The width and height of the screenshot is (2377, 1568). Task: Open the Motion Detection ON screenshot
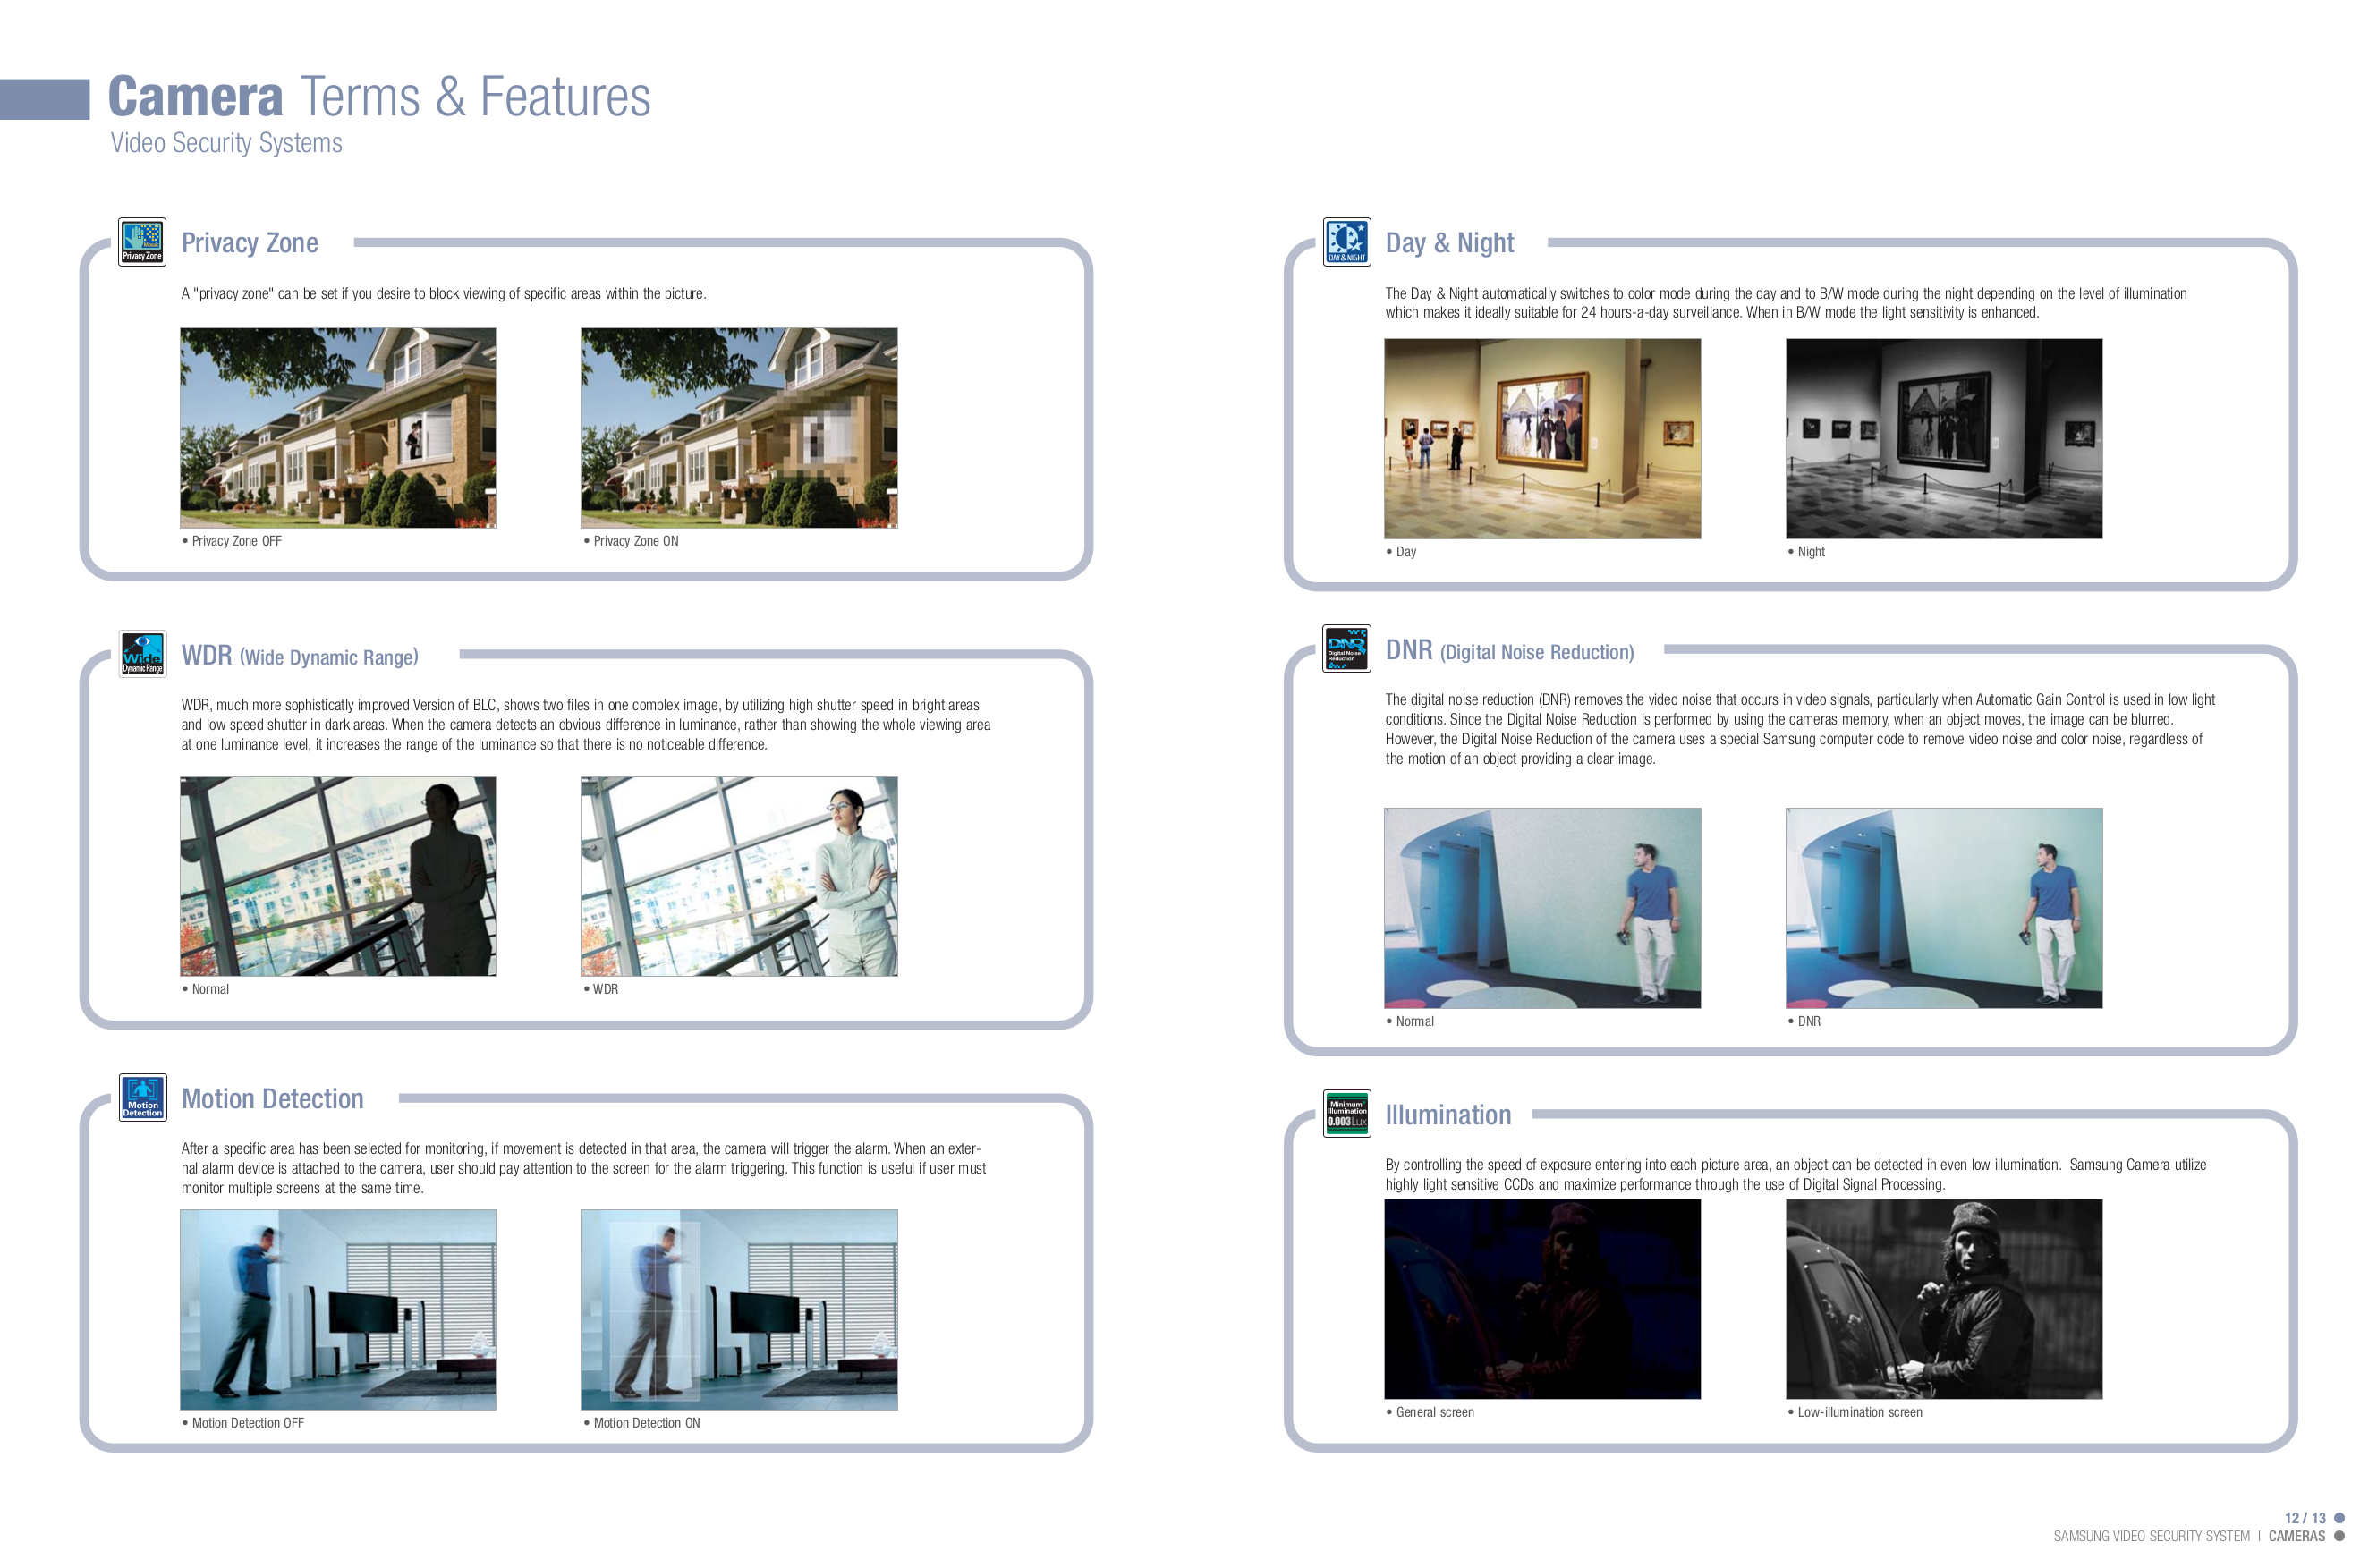point(738,1310)
